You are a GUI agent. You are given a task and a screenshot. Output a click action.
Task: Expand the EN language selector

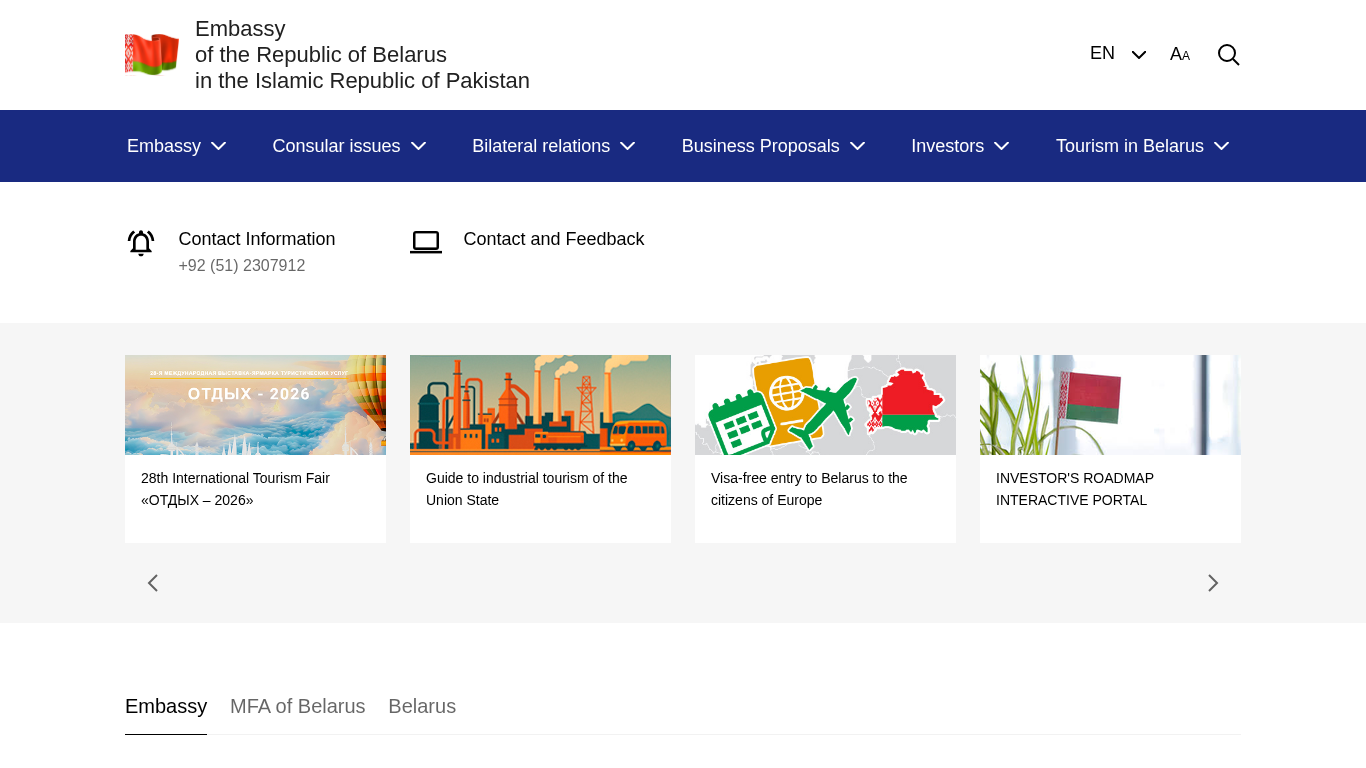tap(1117, 54)
